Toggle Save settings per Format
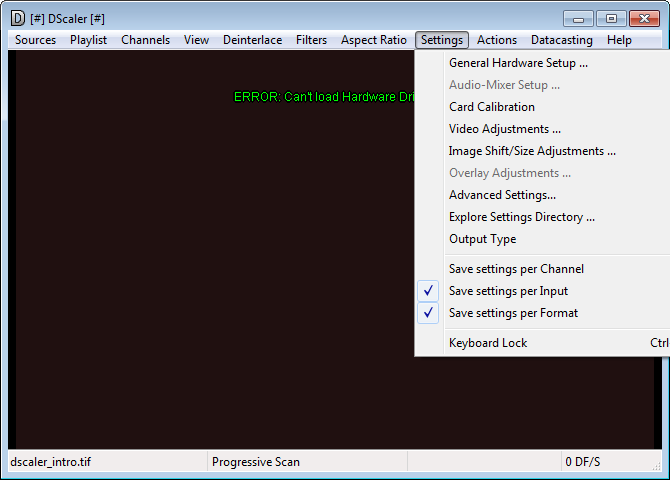This screenshot has height=480, width=670. click(x=542, y=313)
